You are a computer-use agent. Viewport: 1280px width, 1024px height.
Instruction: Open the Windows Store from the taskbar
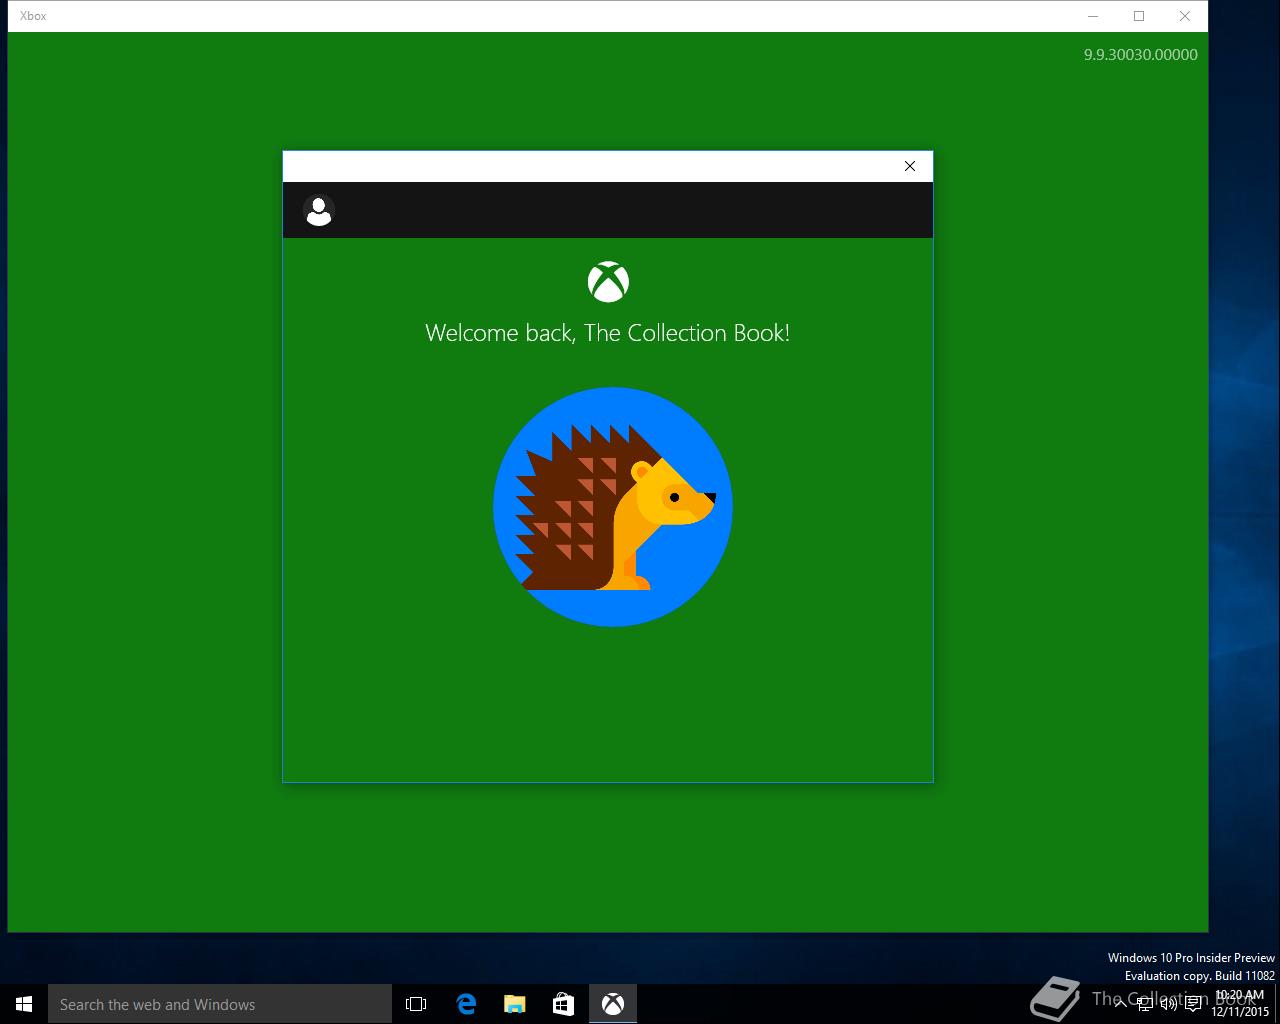(564, 1004)
